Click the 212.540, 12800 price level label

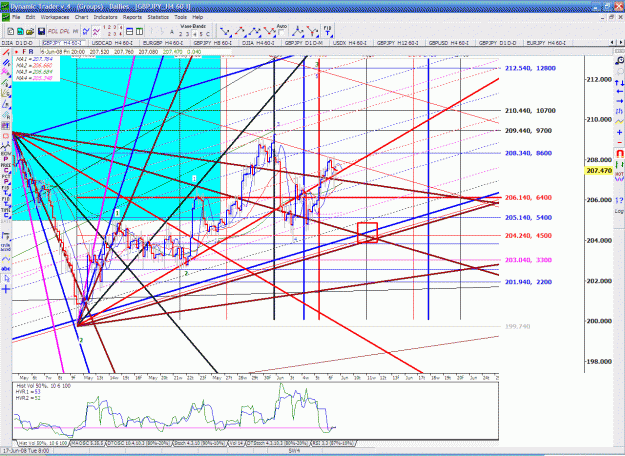530,69
